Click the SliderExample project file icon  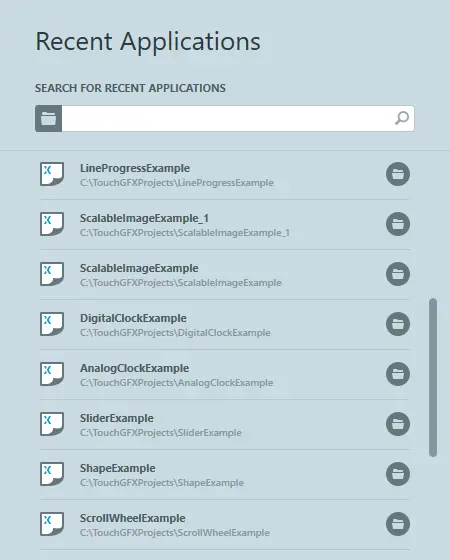(x=52, y=424)
